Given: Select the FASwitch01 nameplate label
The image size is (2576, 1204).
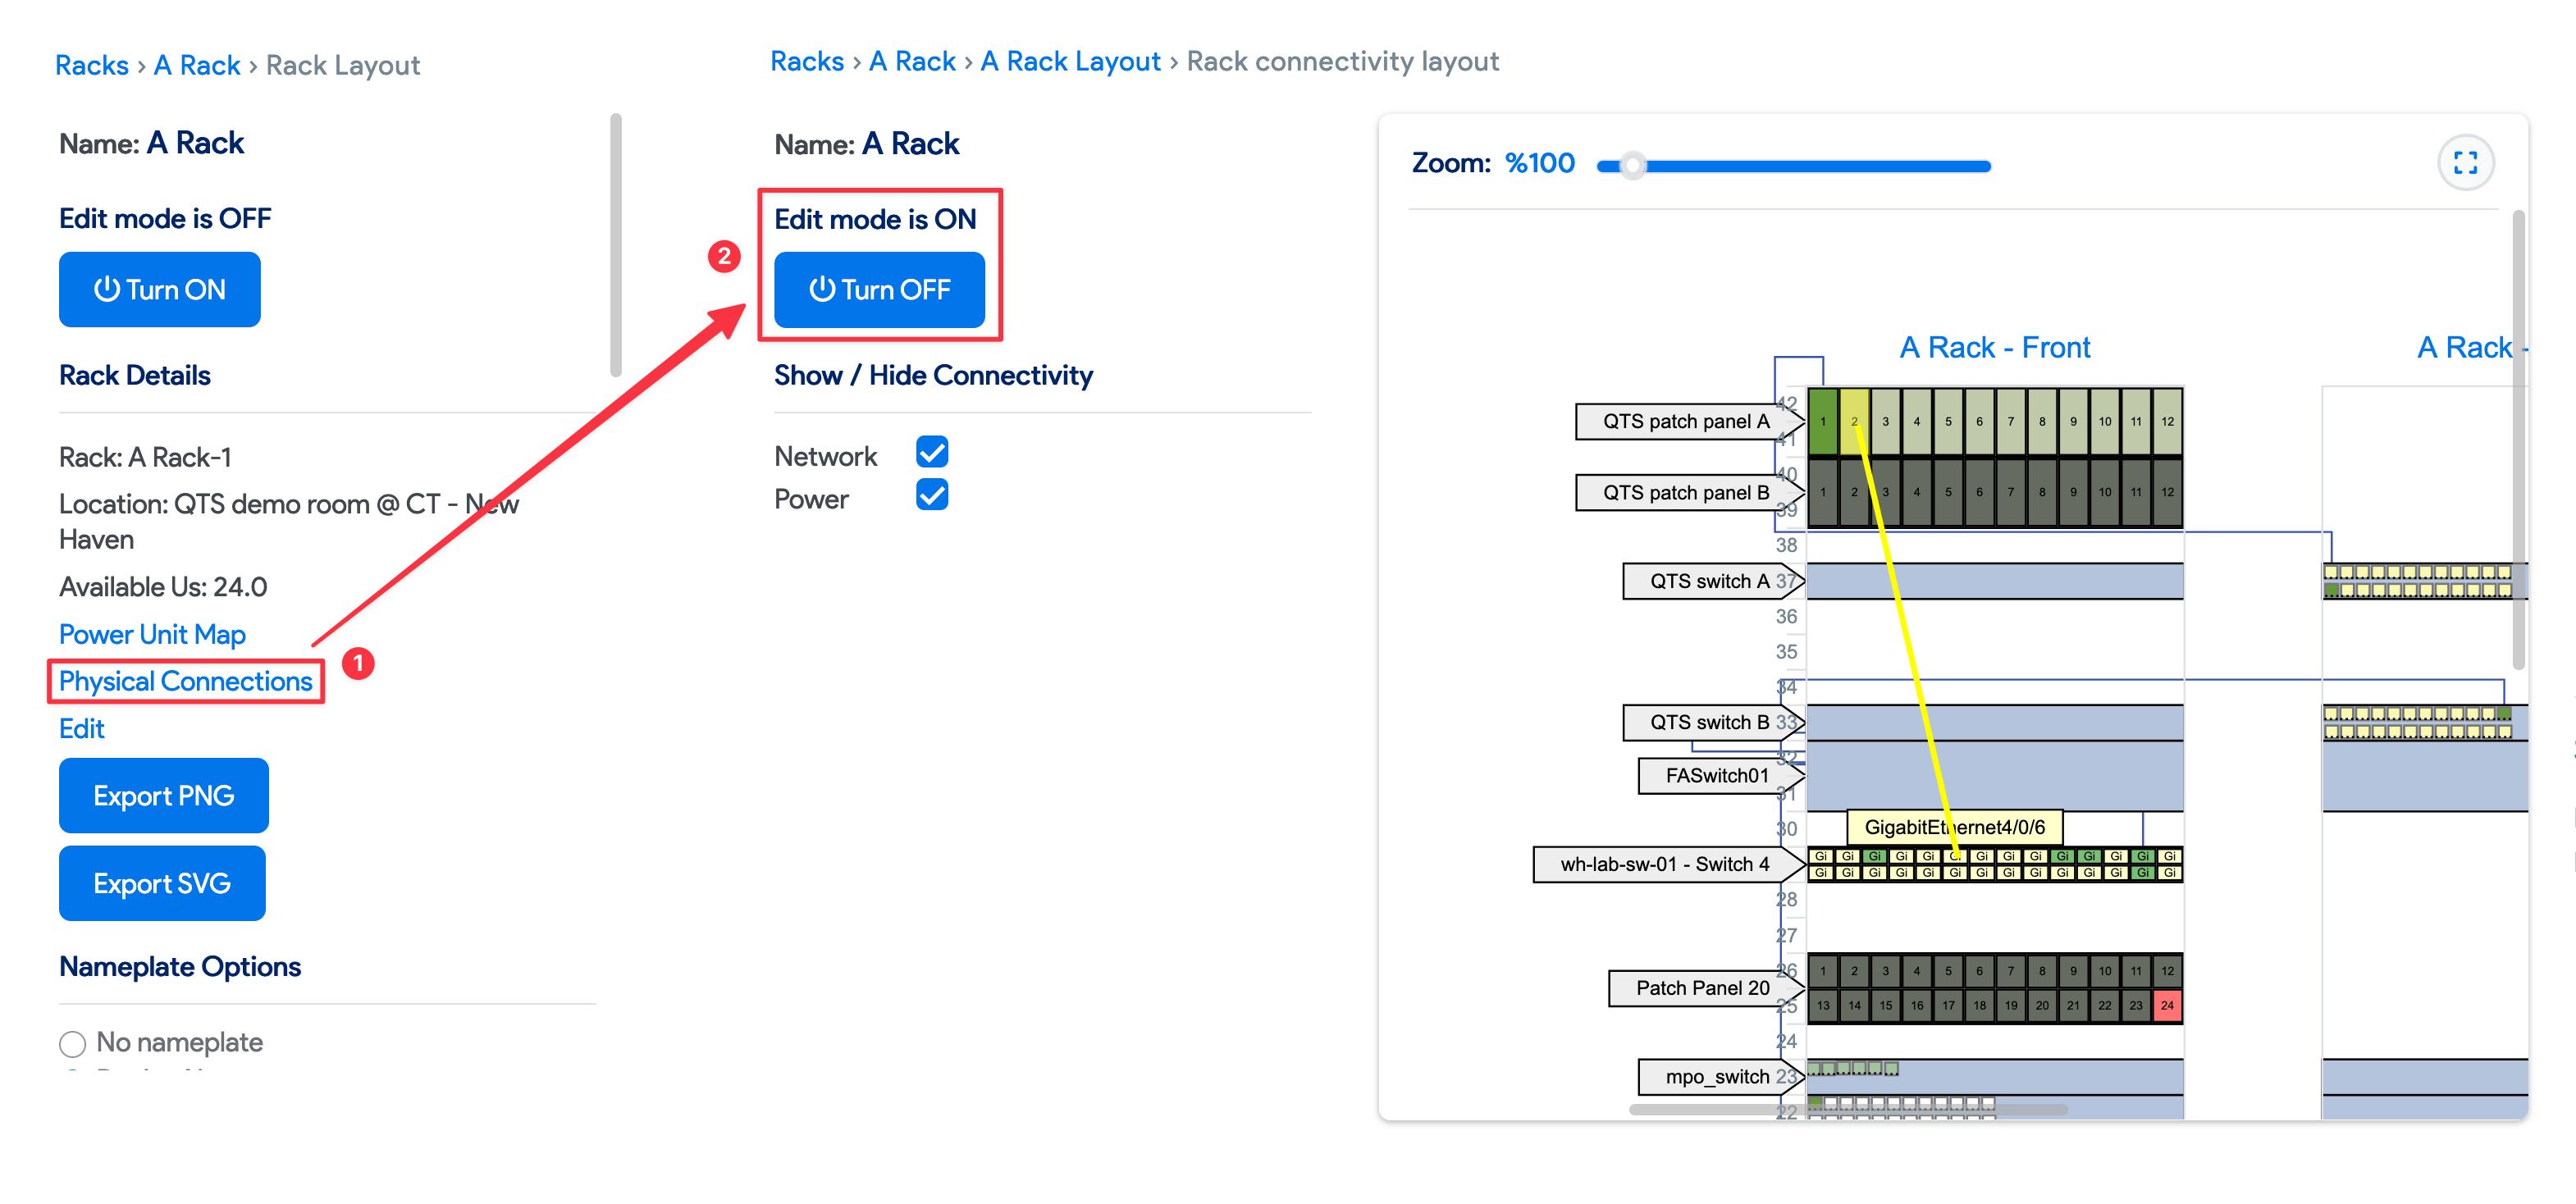Looking at the screenshot, I should 1715,775.
